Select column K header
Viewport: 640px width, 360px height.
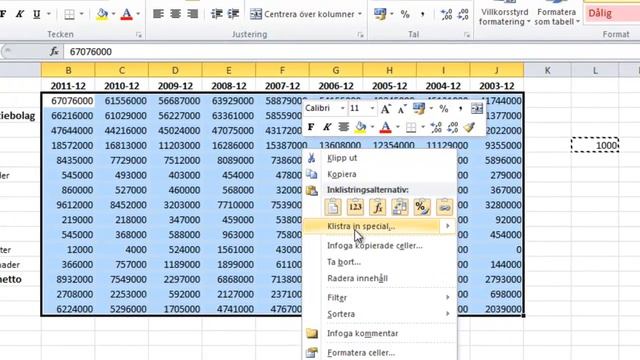547,70
